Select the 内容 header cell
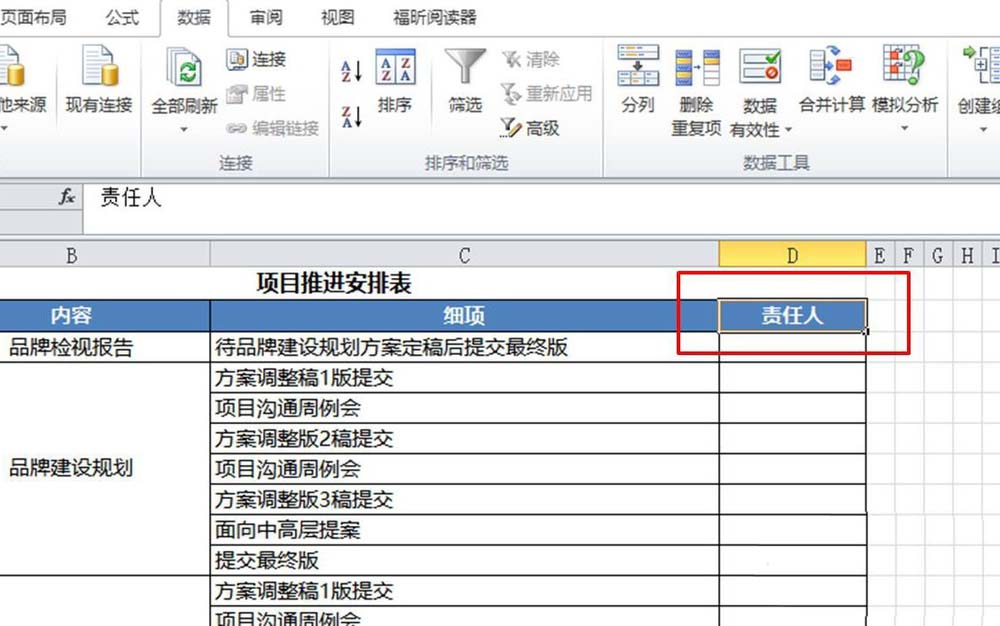1000x626 pixels. point(105,316)
